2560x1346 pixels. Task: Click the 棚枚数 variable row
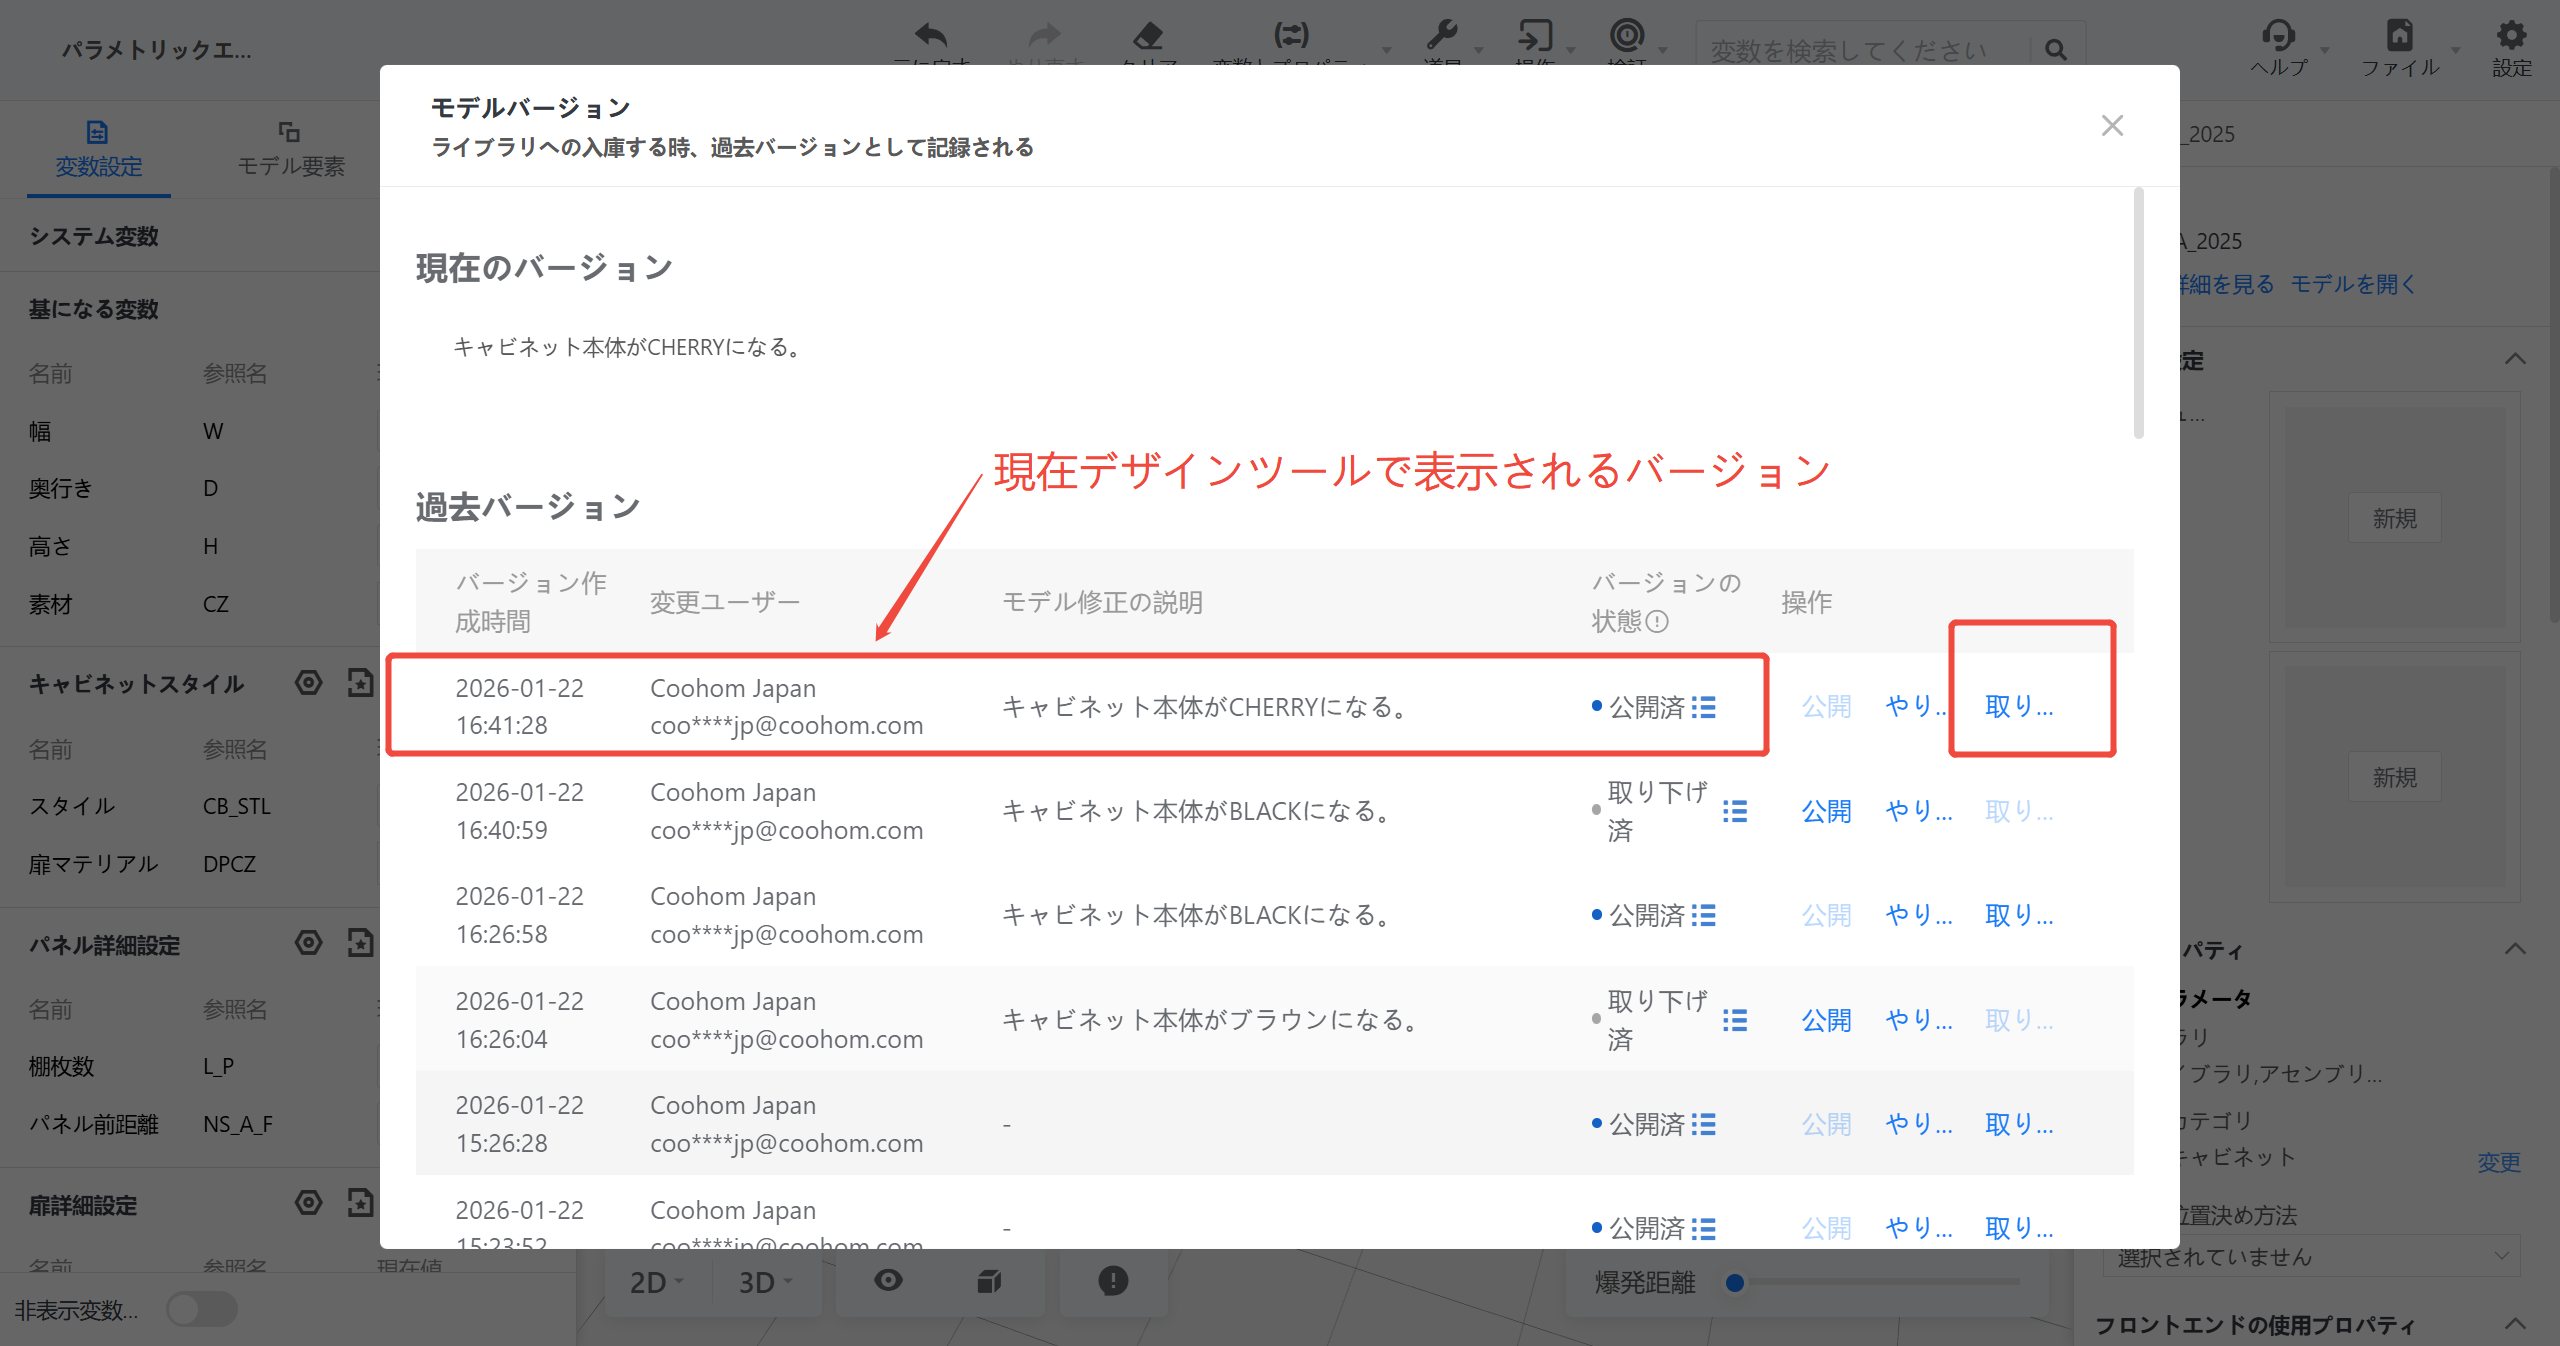tap(190, 1066)
